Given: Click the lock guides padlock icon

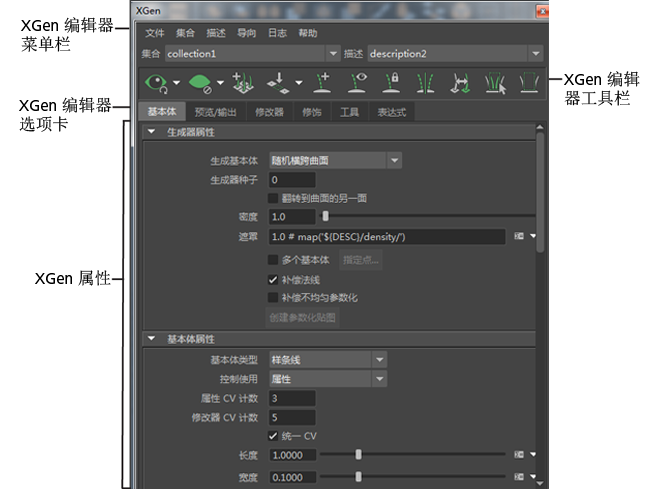Looking at the screenshot, I should point(391,83).
